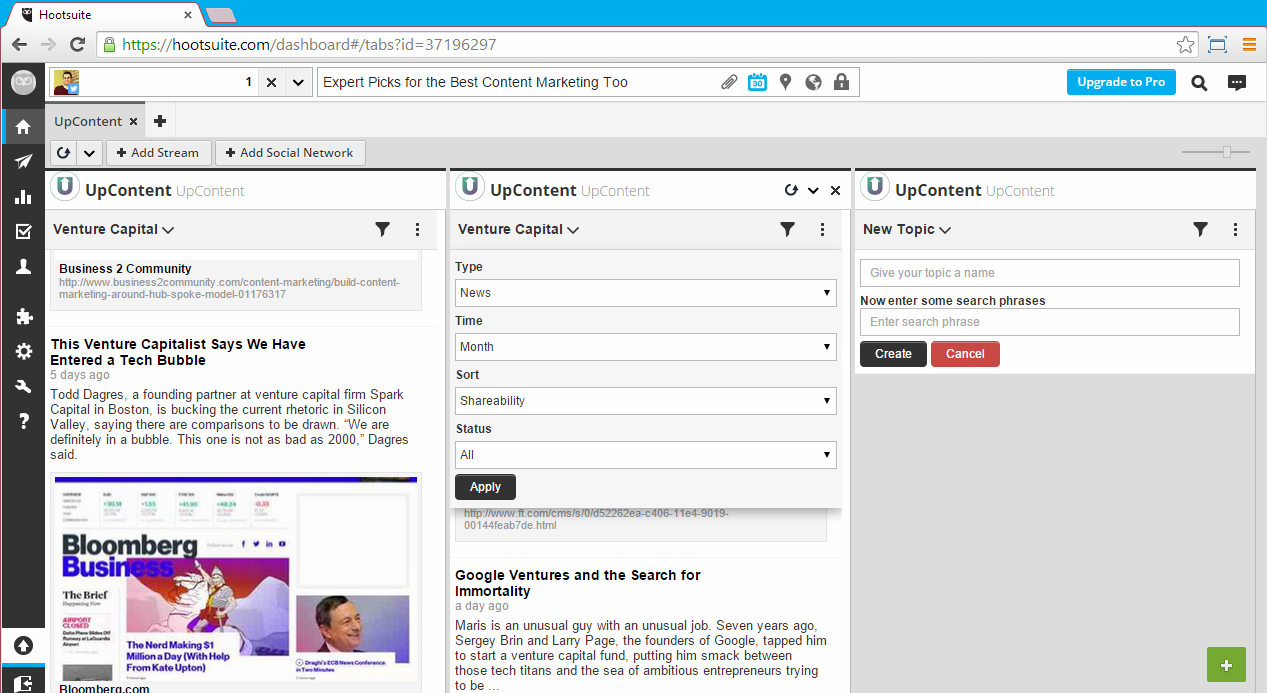
Task: Open the Time dropdown showing Month
Action: point(646,347)
